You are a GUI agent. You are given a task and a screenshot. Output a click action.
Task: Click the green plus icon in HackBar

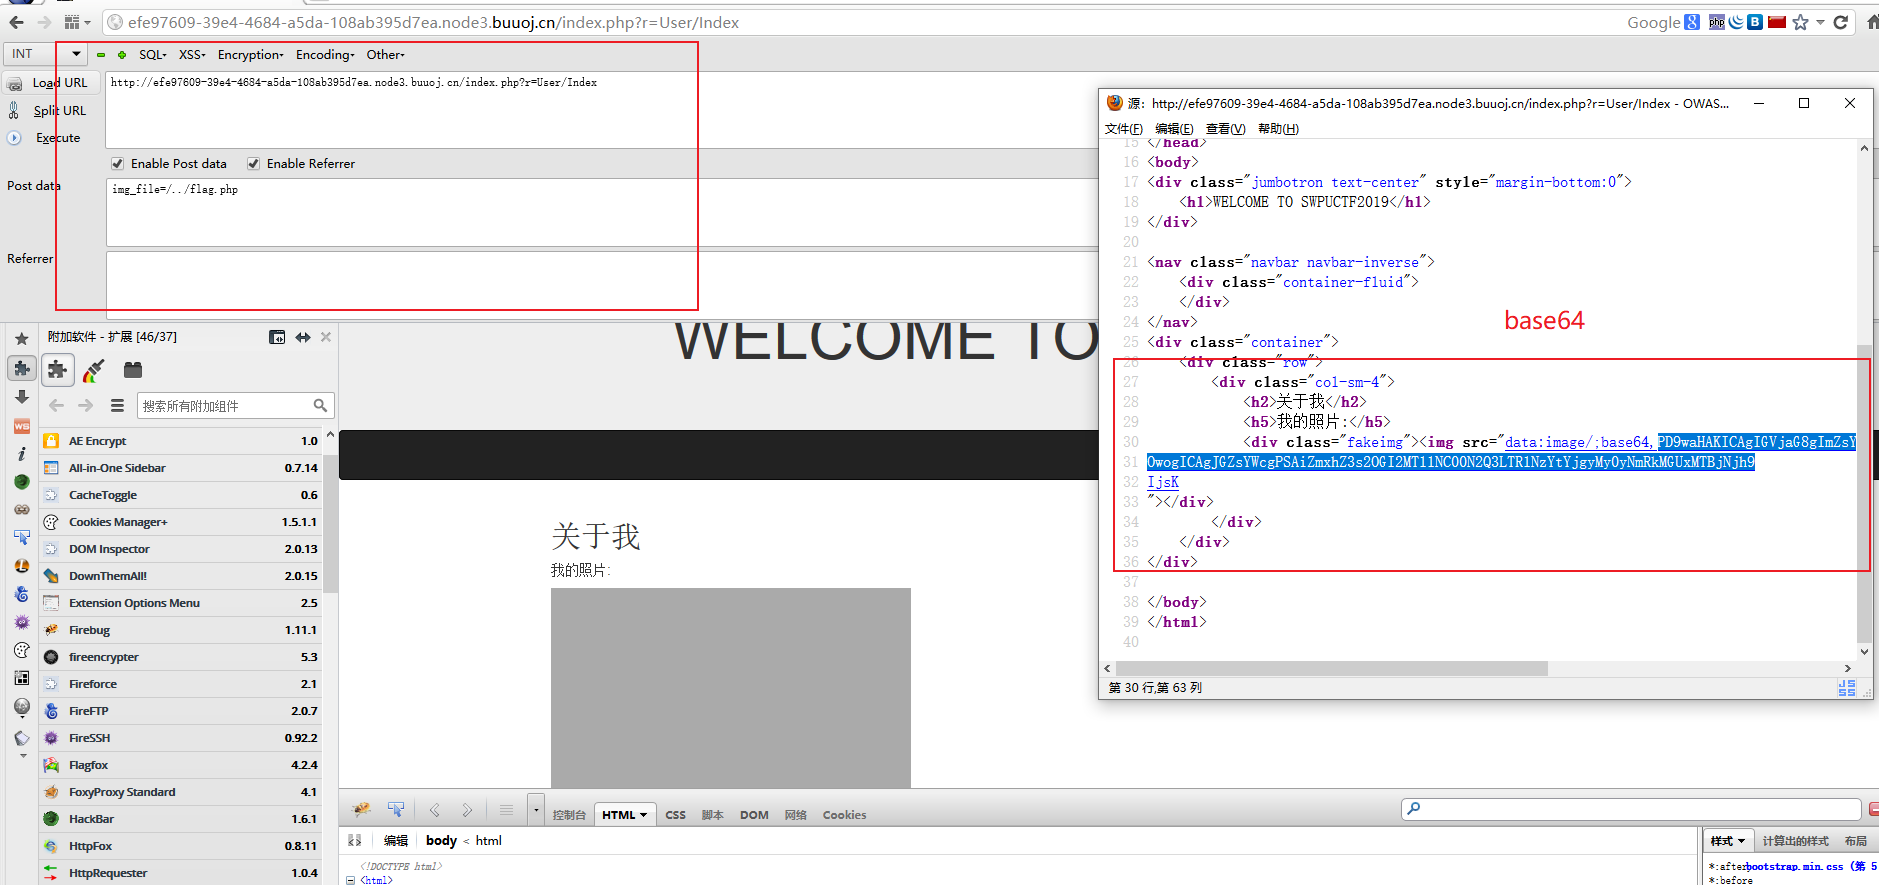(x=122, y=55)
